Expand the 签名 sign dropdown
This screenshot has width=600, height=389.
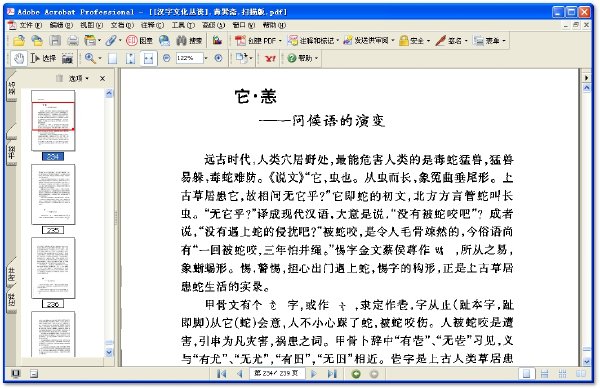pyautogui.click(x=466, y=40)
